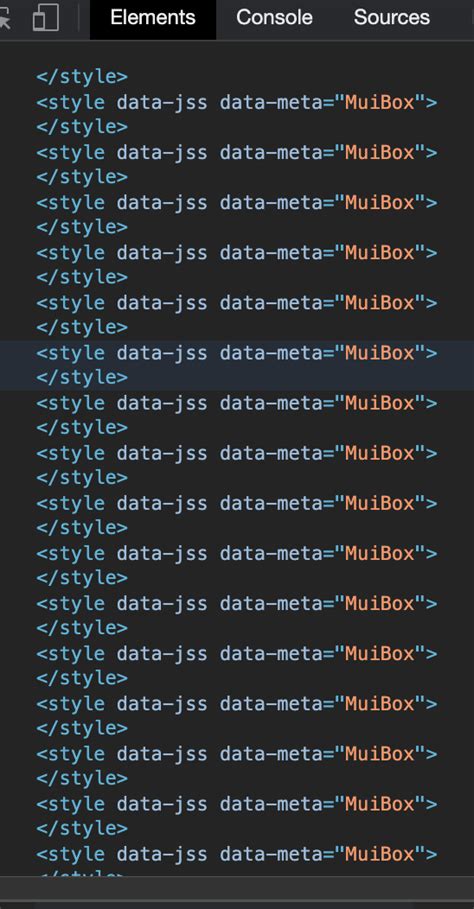Screen dimensions: 474x909
Task: Click the breadcrumb bar below the DOM tree
Action: (x=237, y=888)
